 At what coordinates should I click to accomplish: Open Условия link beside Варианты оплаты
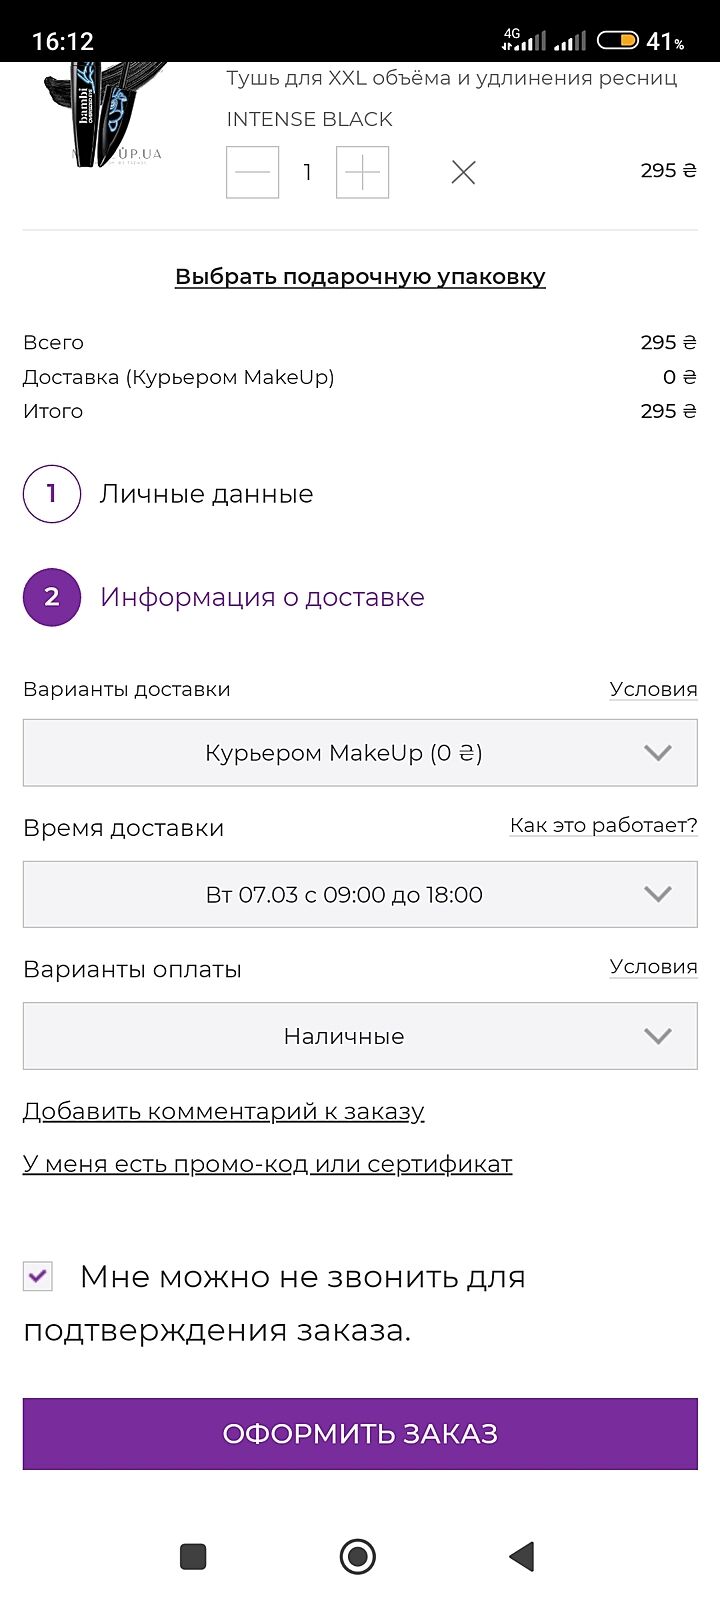[x=653, y=966]
